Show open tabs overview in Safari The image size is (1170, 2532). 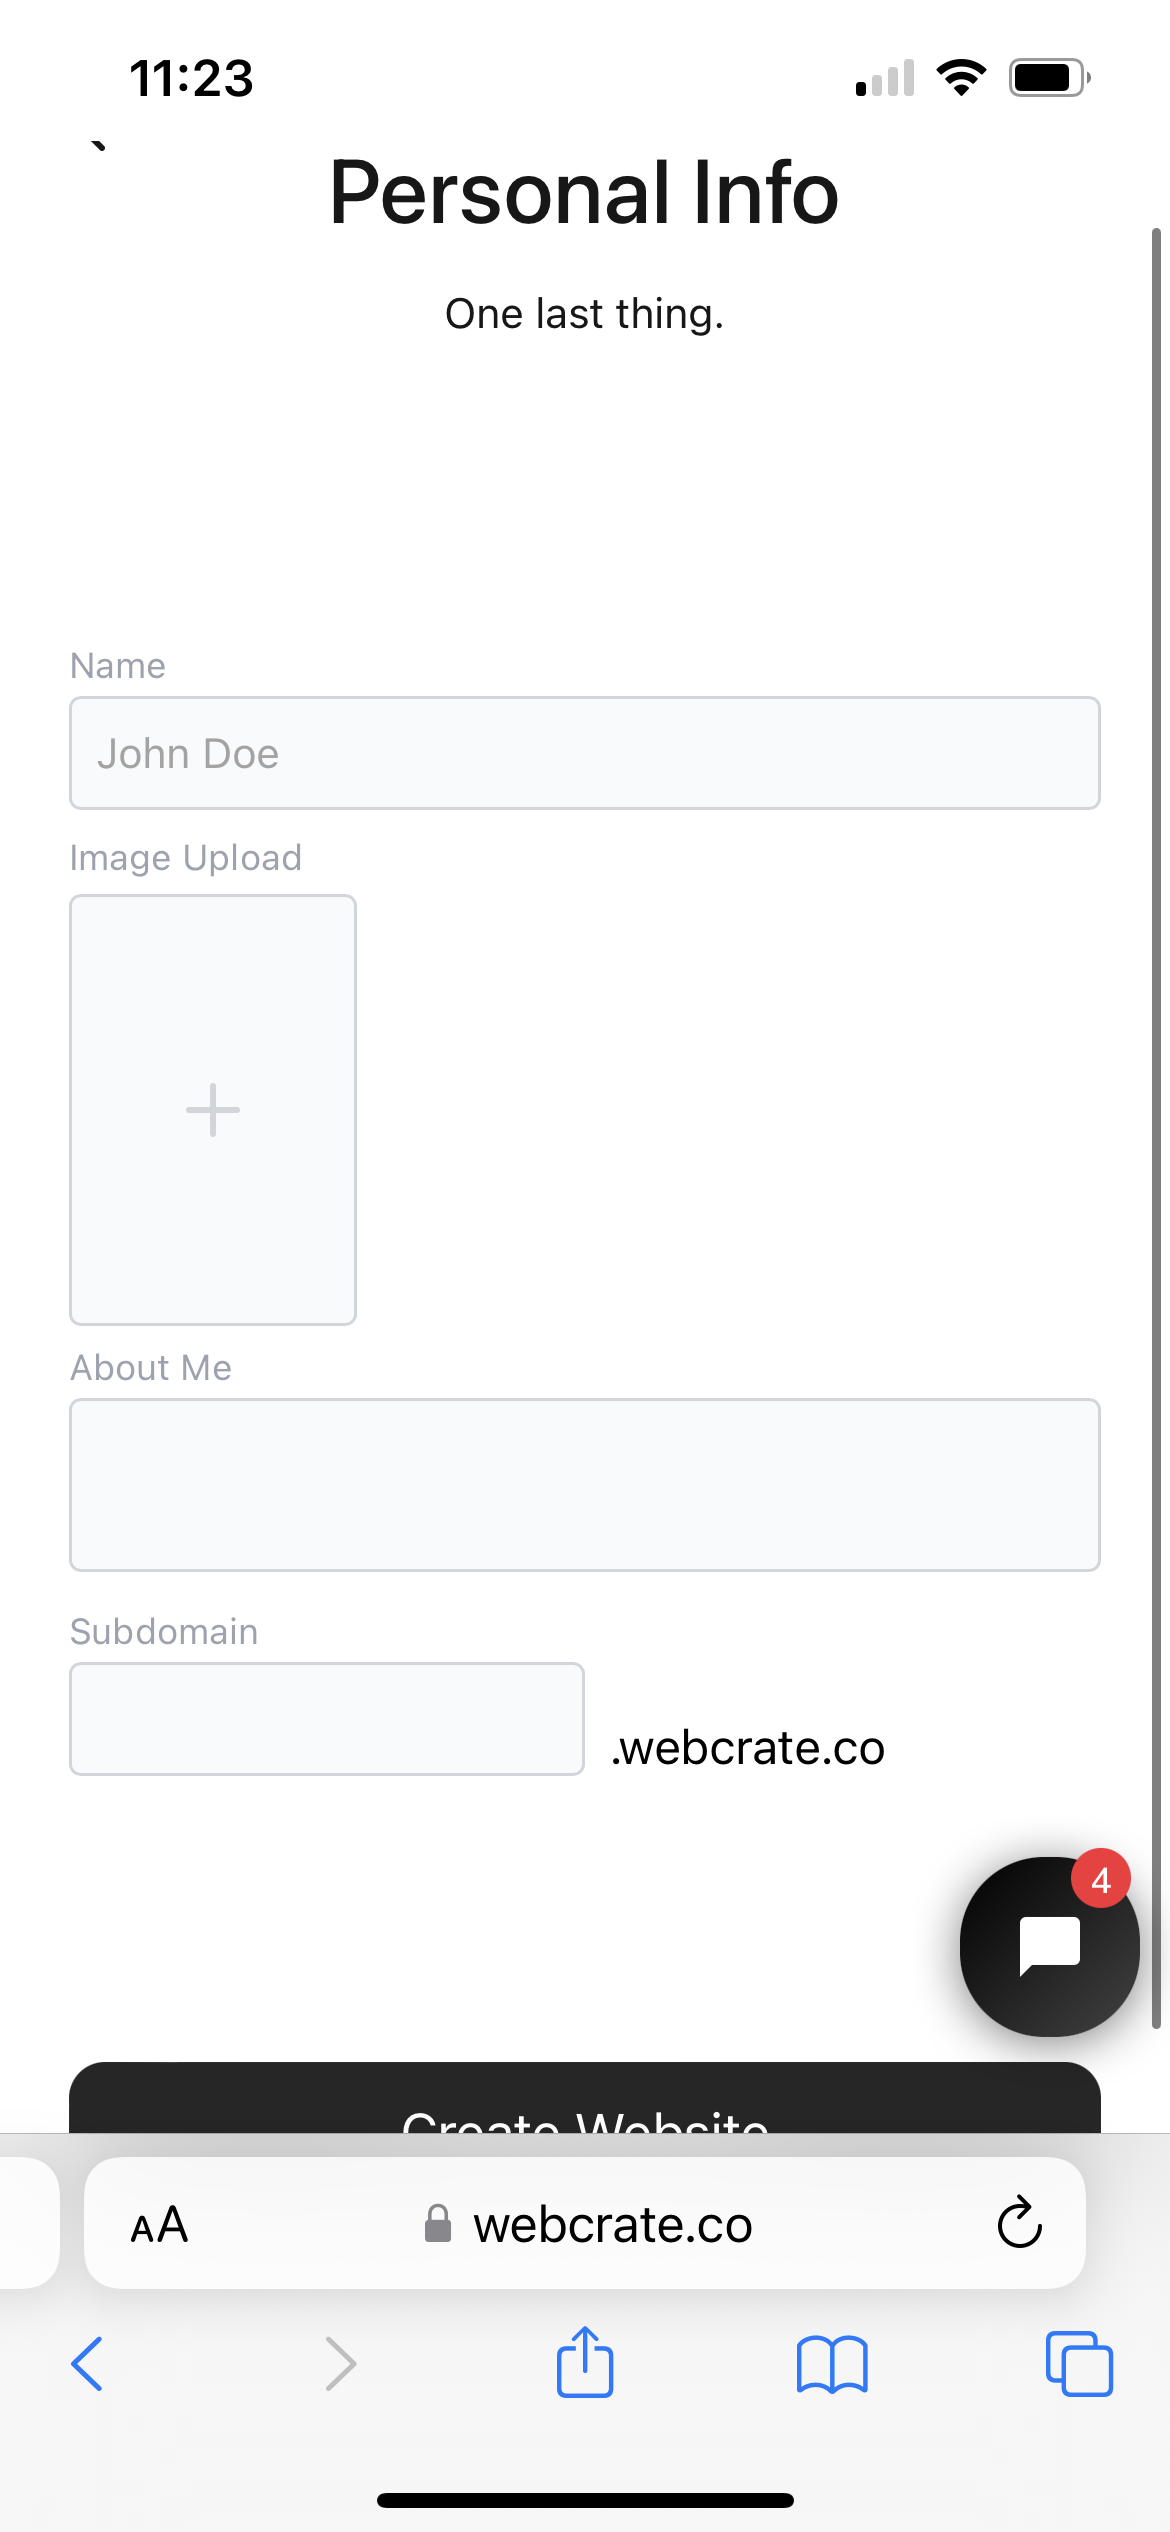tap(1079, 2364)
